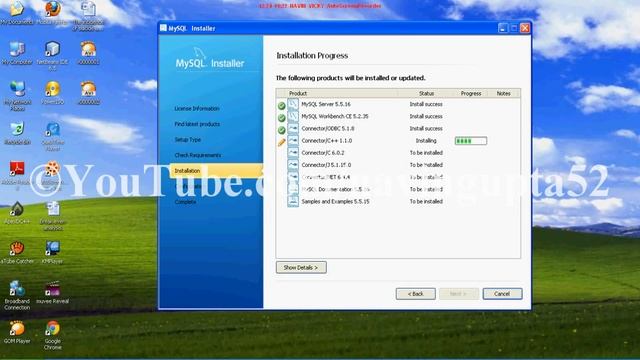
Task: Select the 'Samples and Examples 5.5.15' row text
Action: pos(335,201)
